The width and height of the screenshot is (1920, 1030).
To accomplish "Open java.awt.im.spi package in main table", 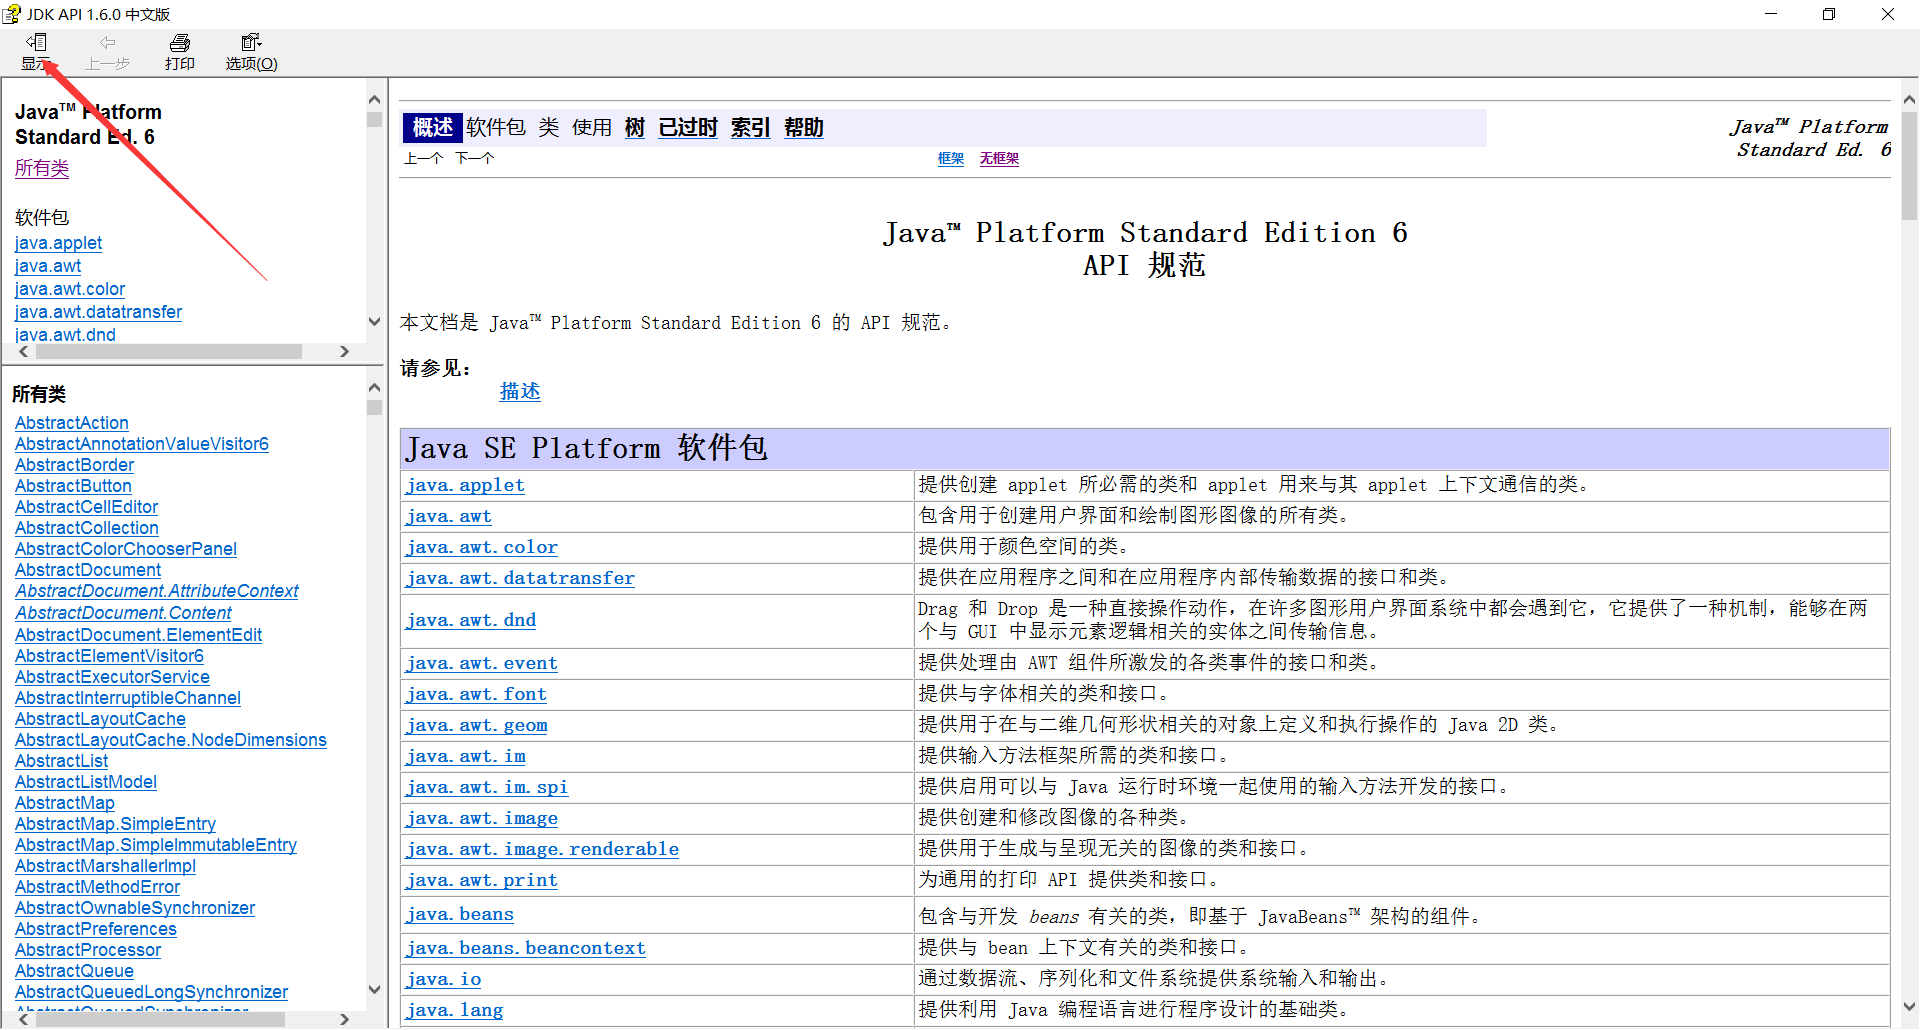I will click(487, 787).
